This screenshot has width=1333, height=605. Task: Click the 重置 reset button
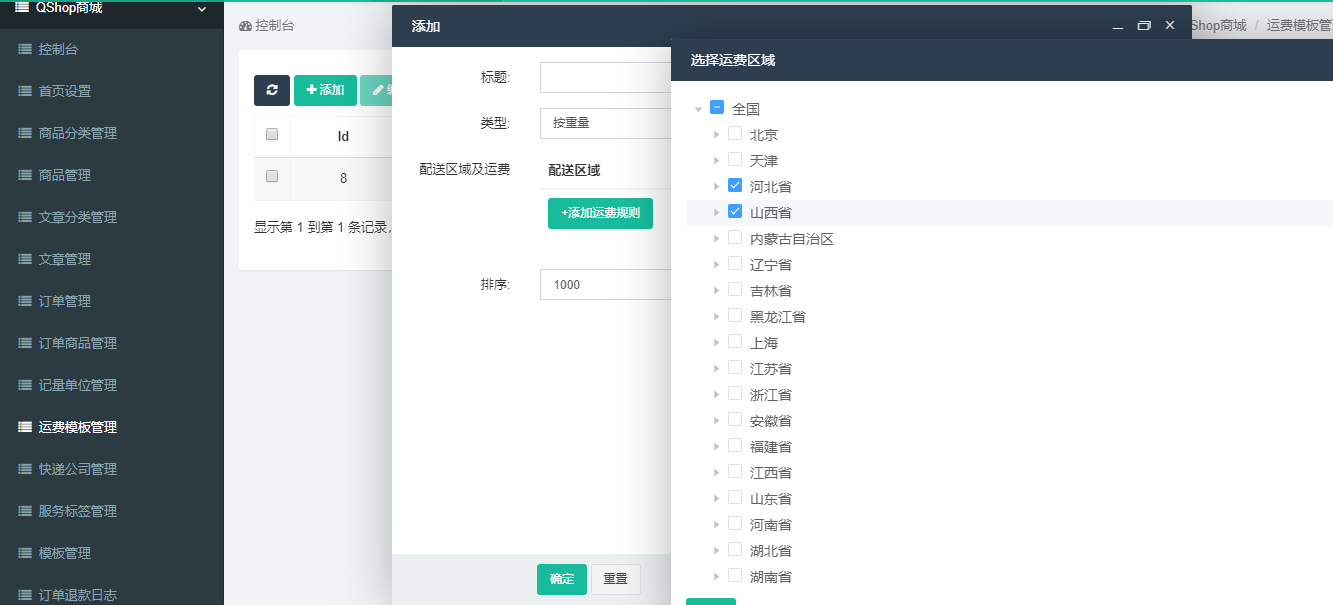point(615,579)
